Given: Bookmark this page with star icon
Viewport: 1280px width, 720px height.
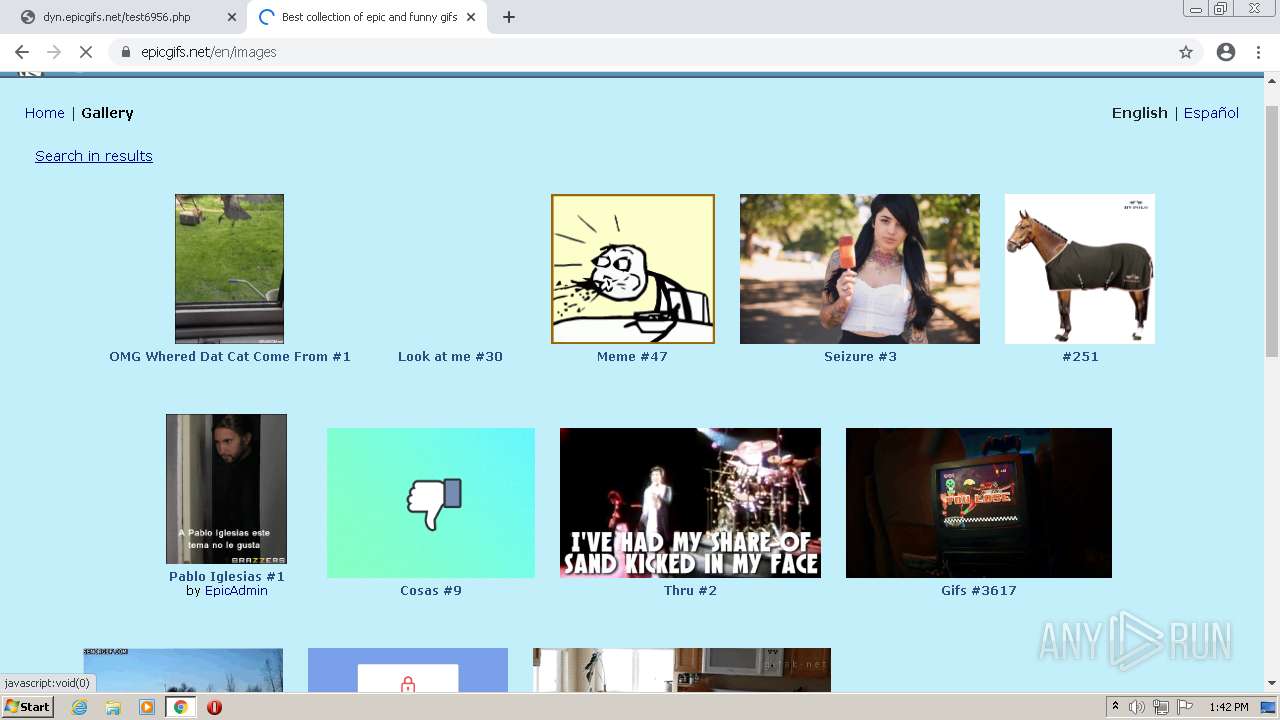Looking at the screenshot, I should pyautogui.click(x=1186, y=52).
